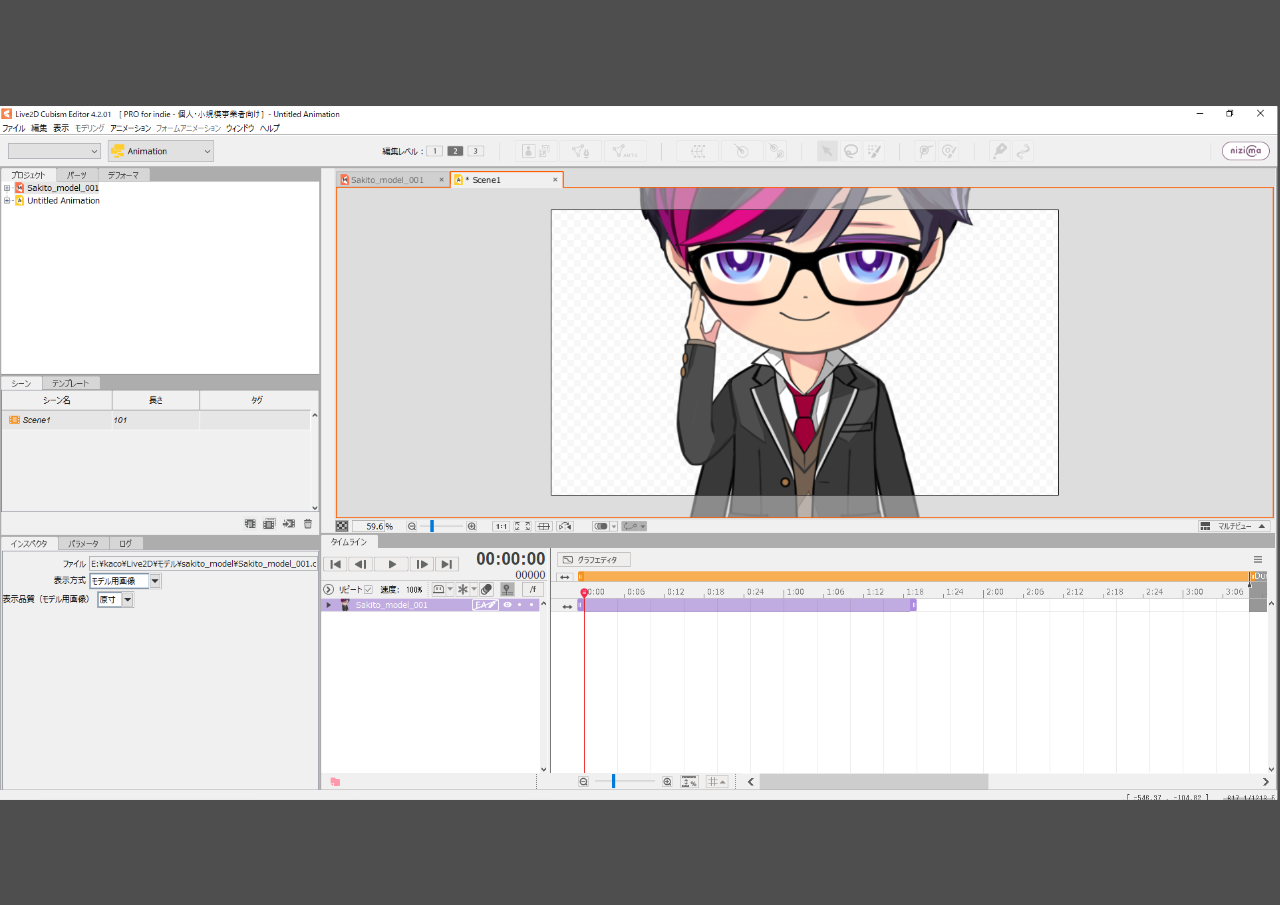1280x905 pixels.
Task: Set edit level to 1
Action: coord(434,151)
